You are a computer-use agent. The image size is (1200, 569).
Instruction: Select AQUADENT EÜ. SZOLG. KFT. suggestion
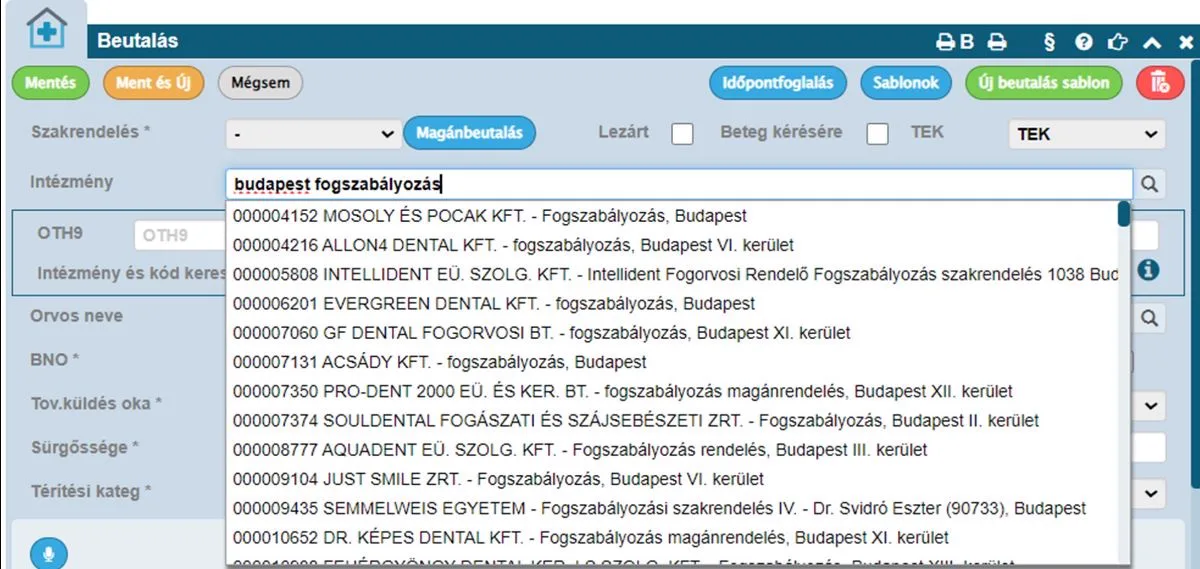671,450
